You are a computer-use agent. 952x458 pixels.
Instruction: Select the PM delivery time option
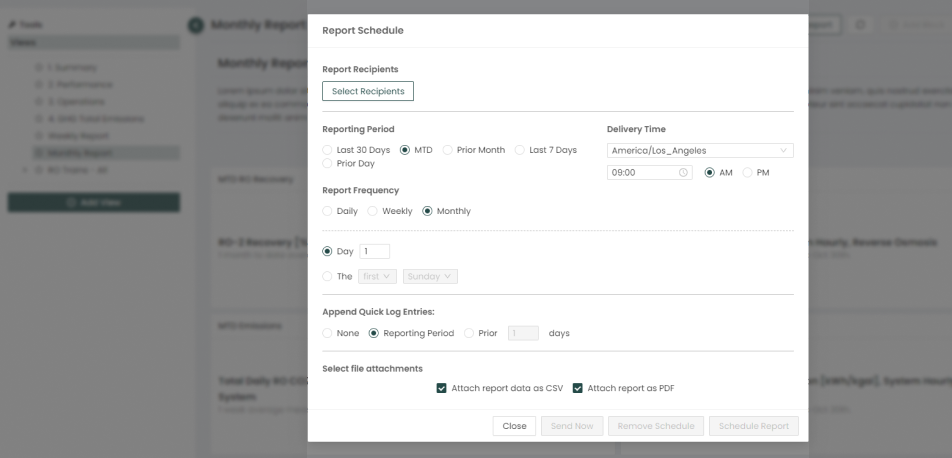pos(747,173)
